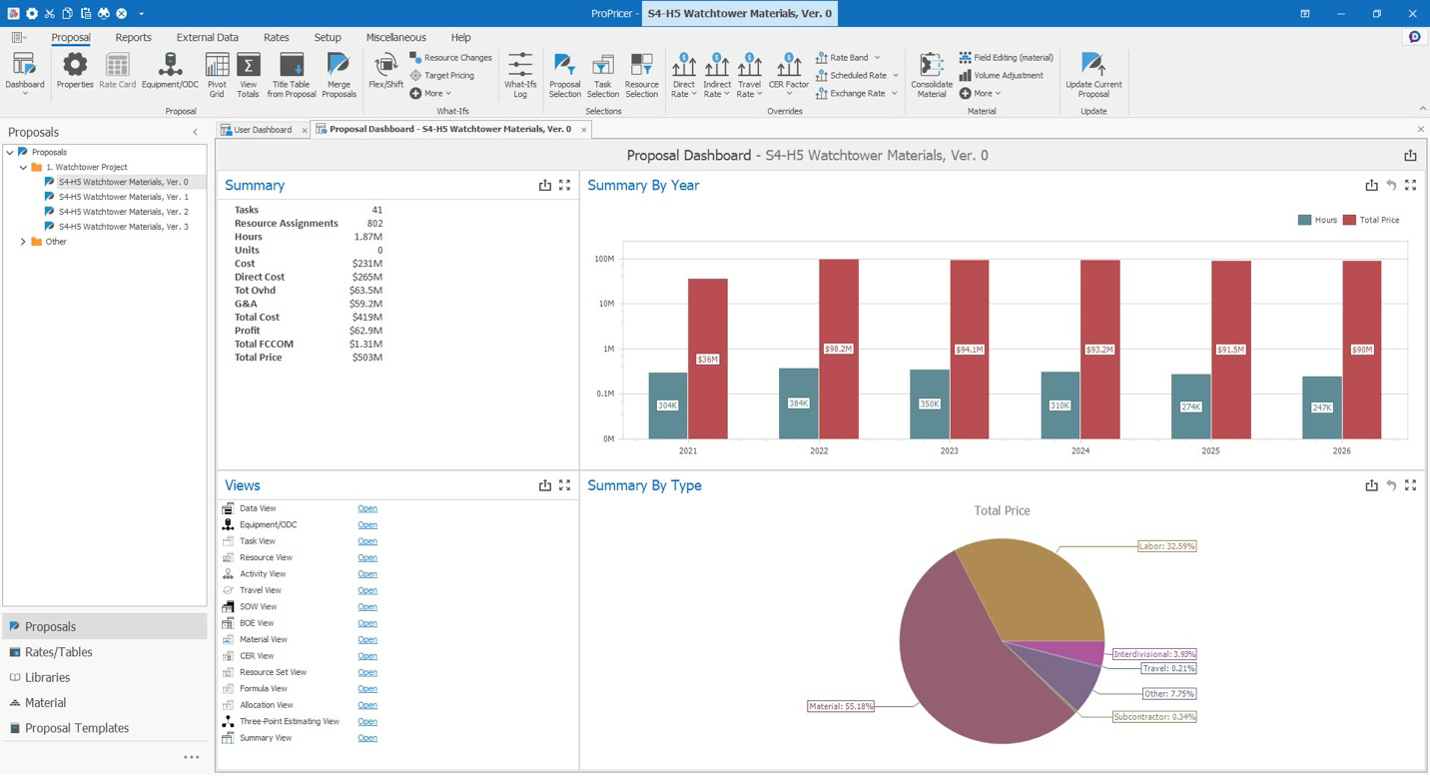
Task: Toggle the Hours legend series
Action: point(1317,220)
